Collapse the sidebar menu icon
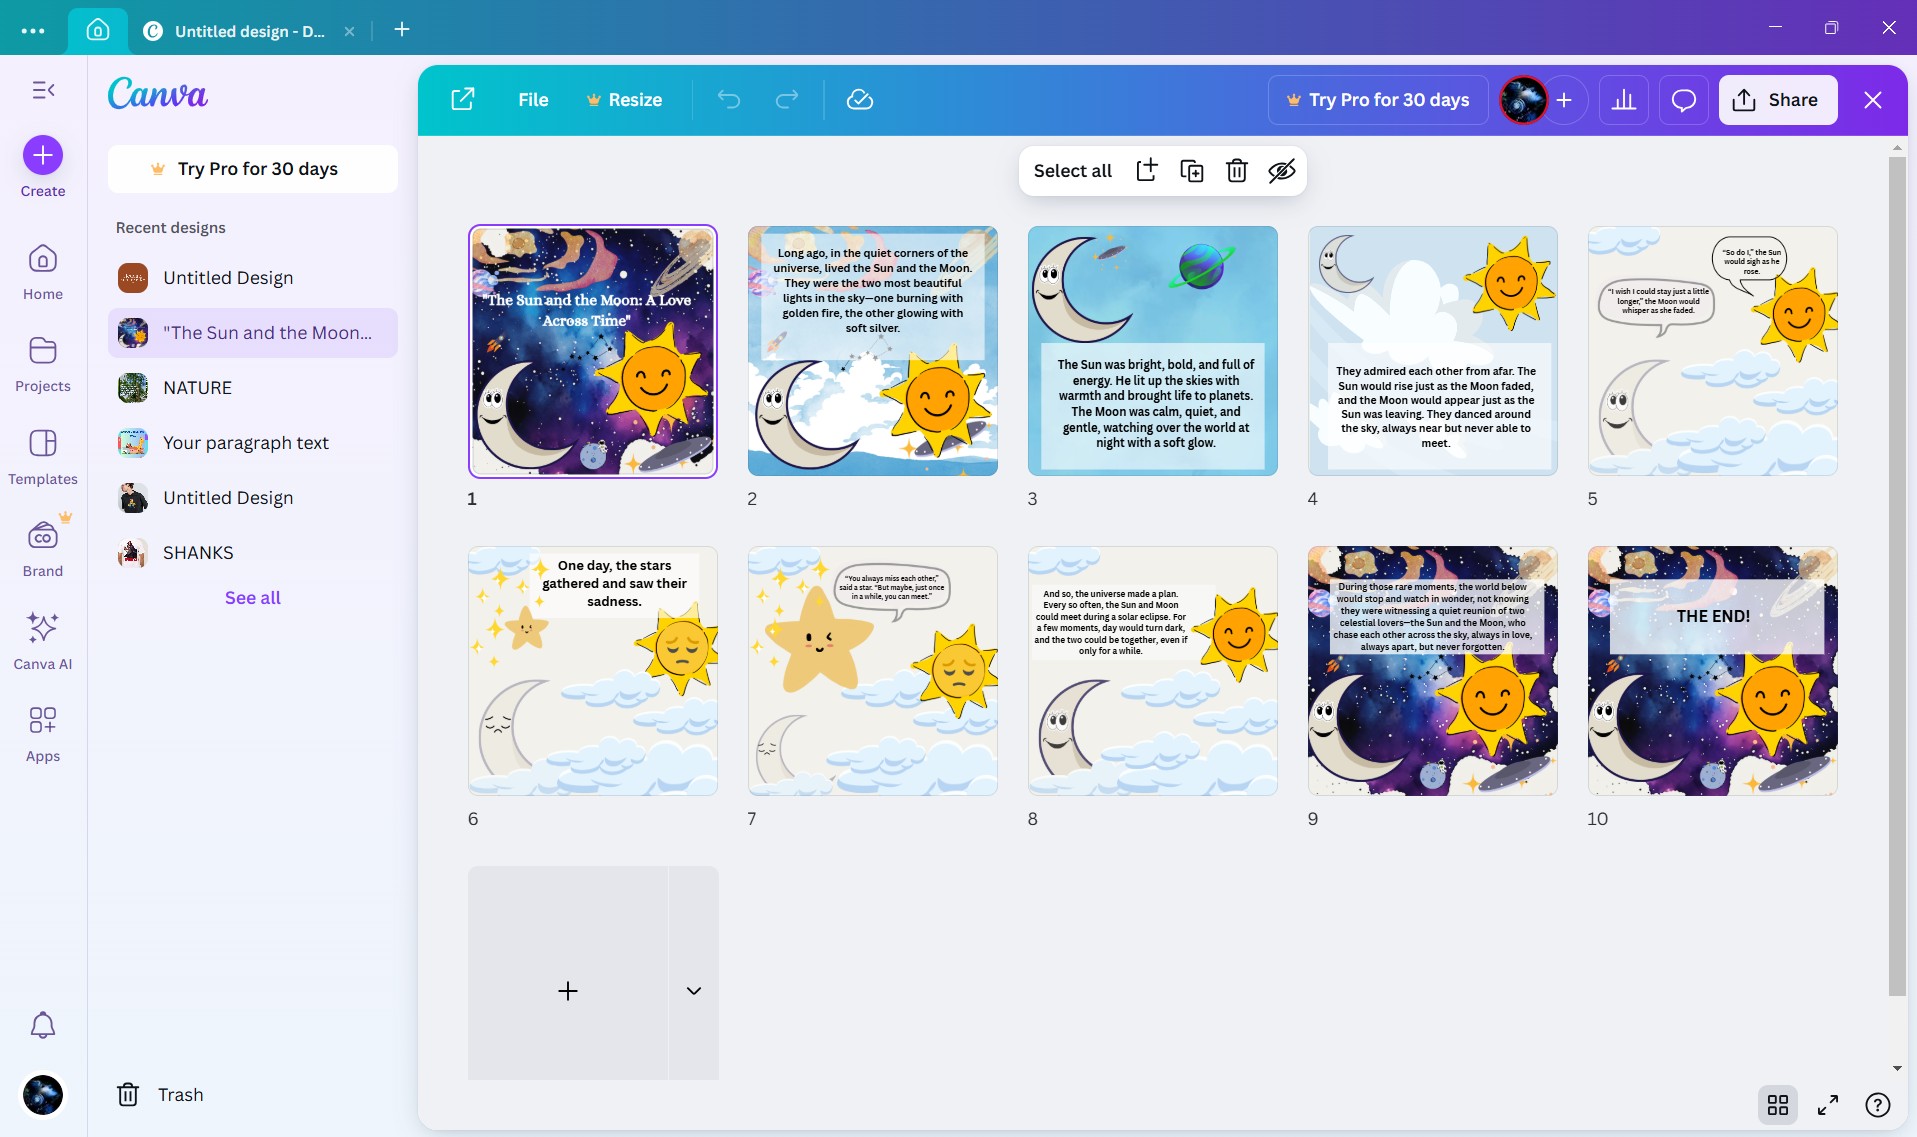 pos(43,90)
